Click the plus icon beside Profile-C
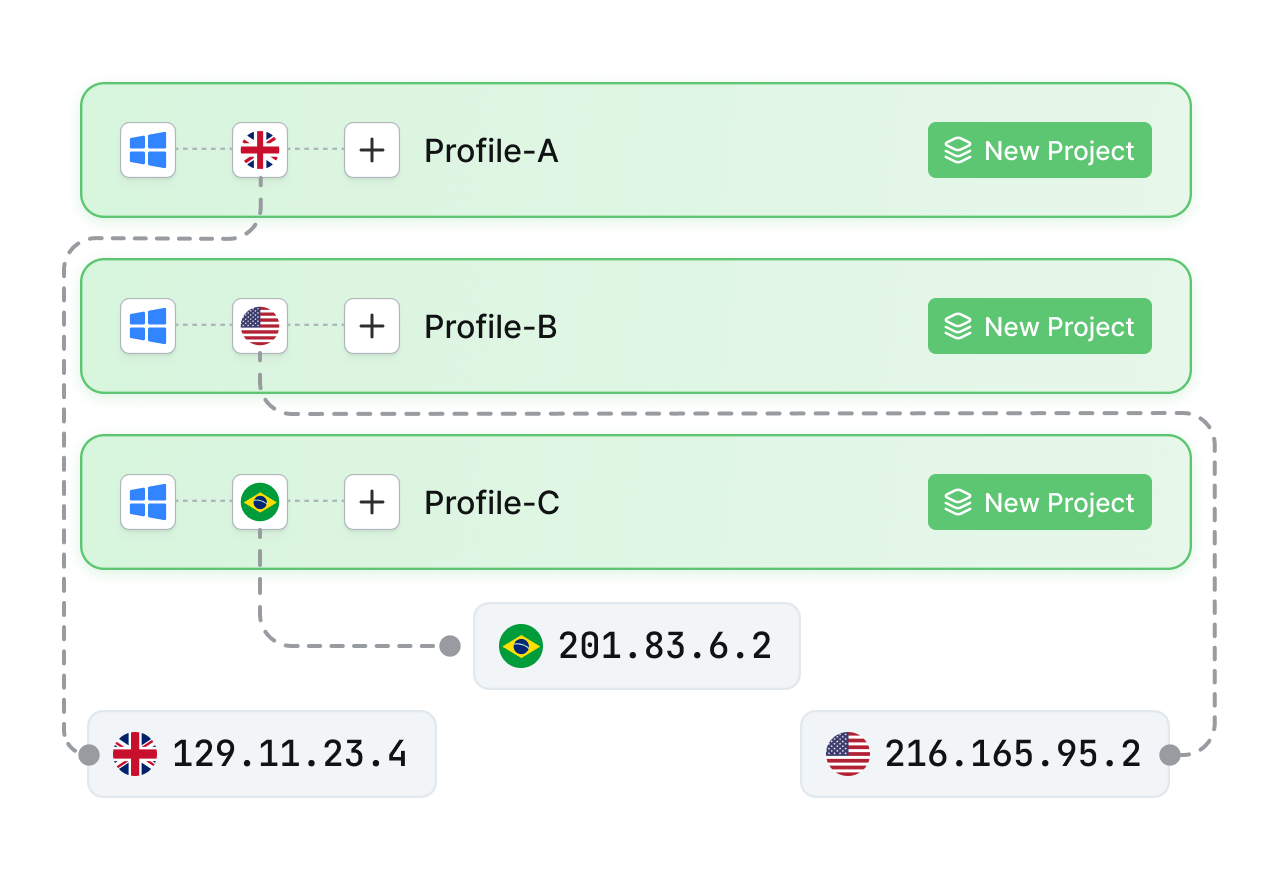Viewport: 1280px width, 880px height. click(372, 502)
